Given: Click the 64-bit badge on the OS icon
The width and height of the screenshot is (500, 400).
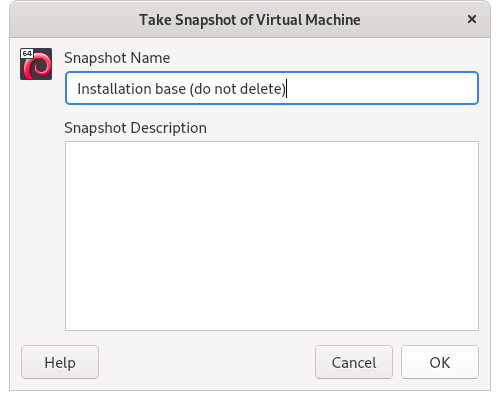Looking at the screenshot, I should point(27,53).
